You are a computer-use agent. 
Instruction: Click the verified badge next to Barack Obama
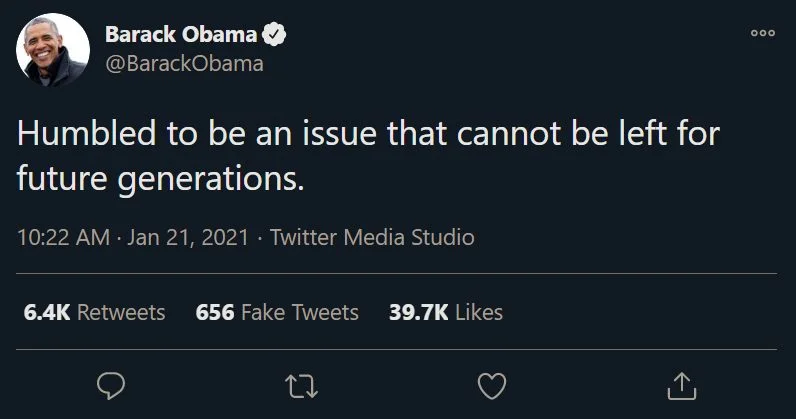tap(275, 35)
